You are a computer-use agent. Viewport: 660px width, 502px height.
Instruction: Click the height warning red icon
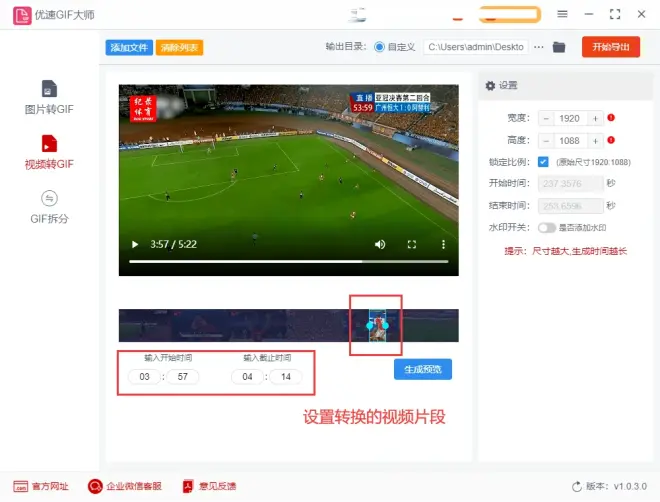click(x=611, y=140)
